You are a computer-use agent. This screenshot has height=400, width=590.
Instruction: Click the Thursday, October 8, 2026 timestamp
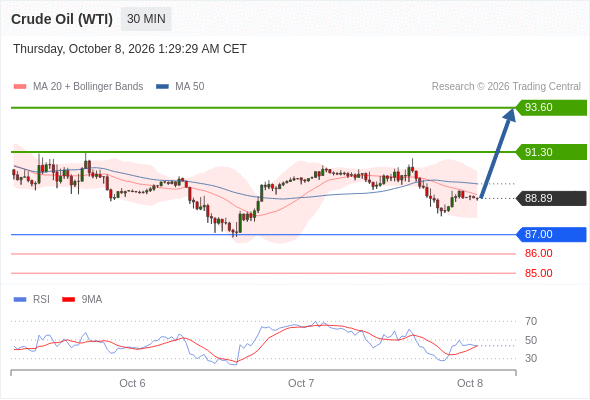(x=130, y=49)
